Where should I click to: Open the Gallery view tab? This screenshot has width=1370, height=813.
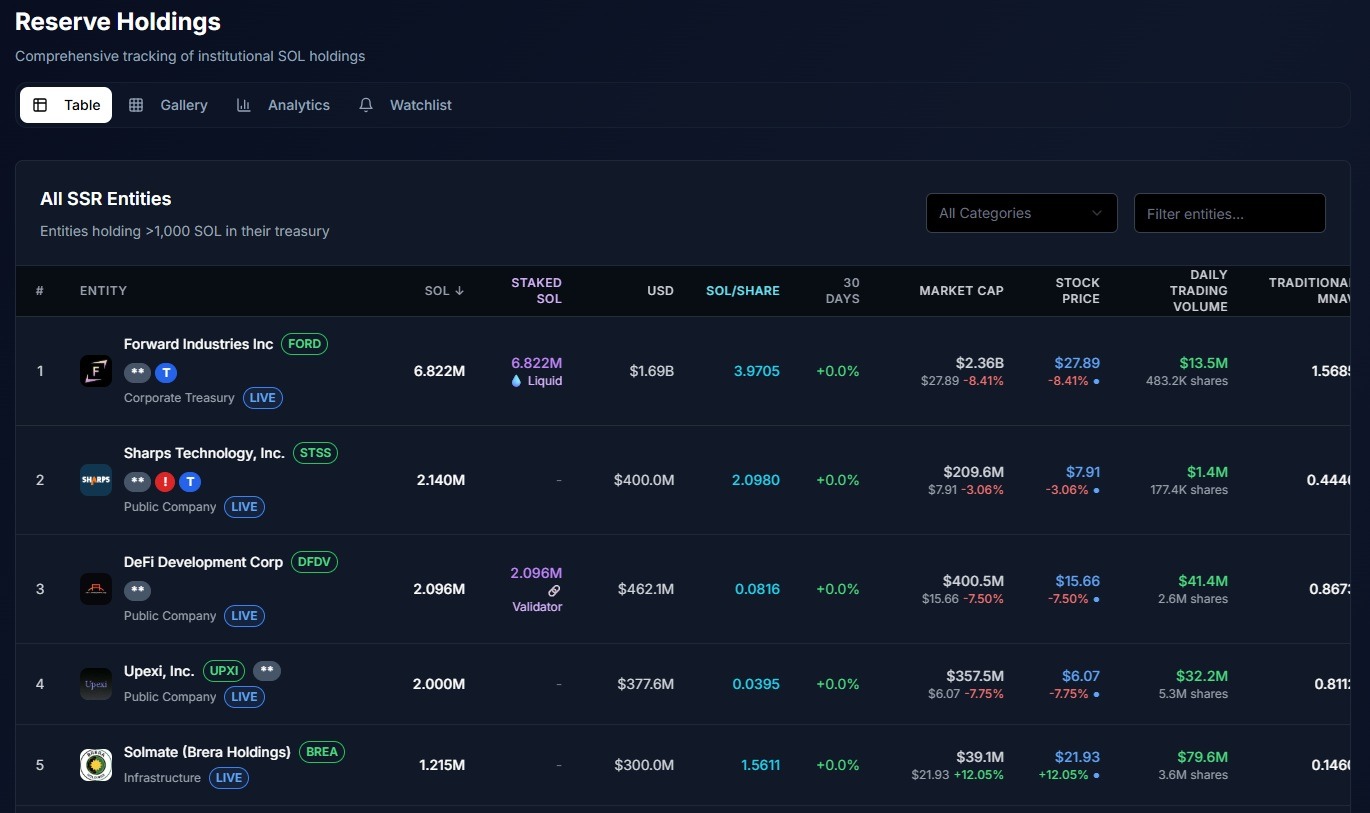pyautogui.click(x=168, y=105)
